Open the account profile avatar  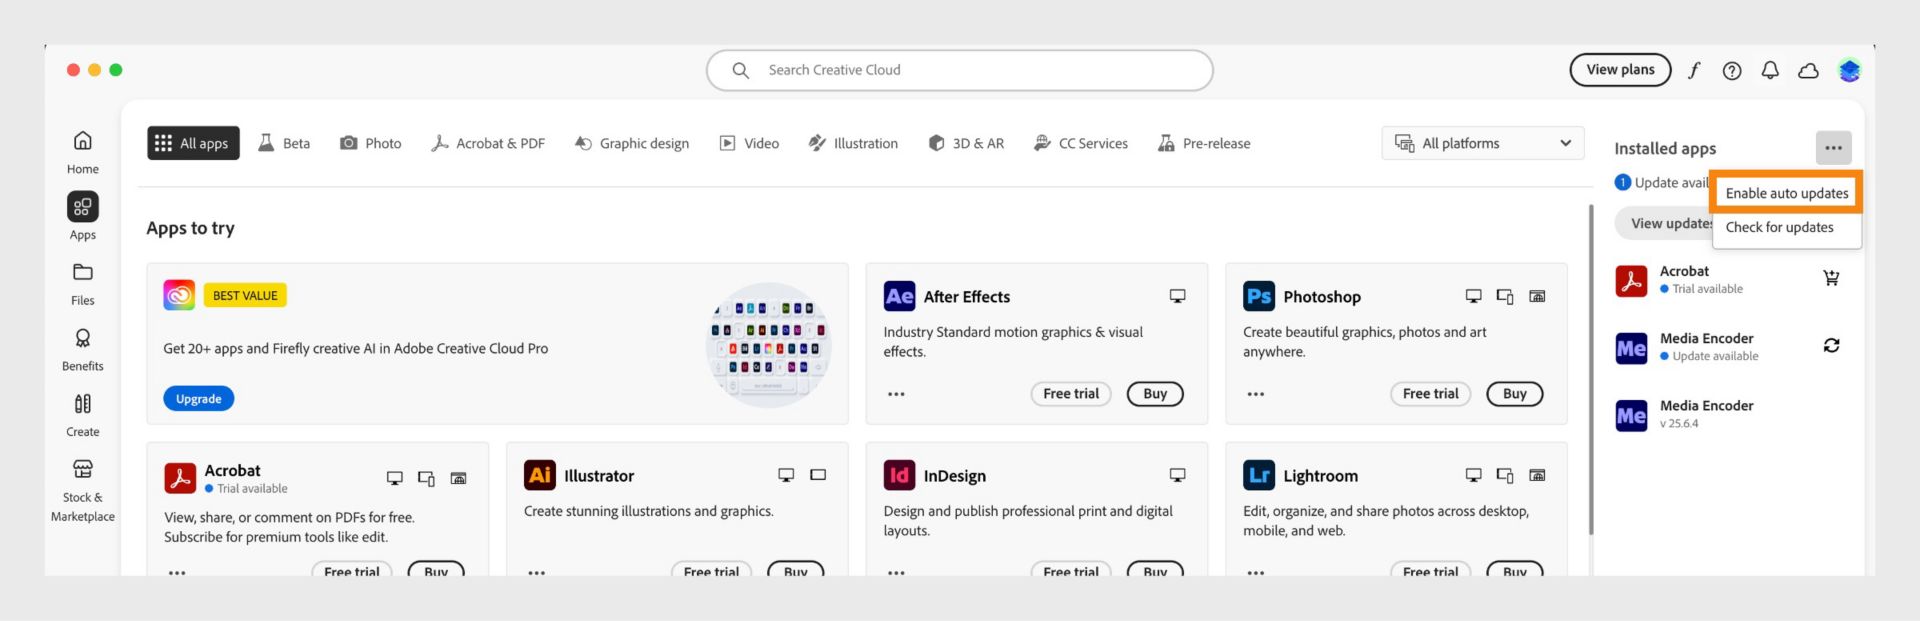[x=1849, y=70]
